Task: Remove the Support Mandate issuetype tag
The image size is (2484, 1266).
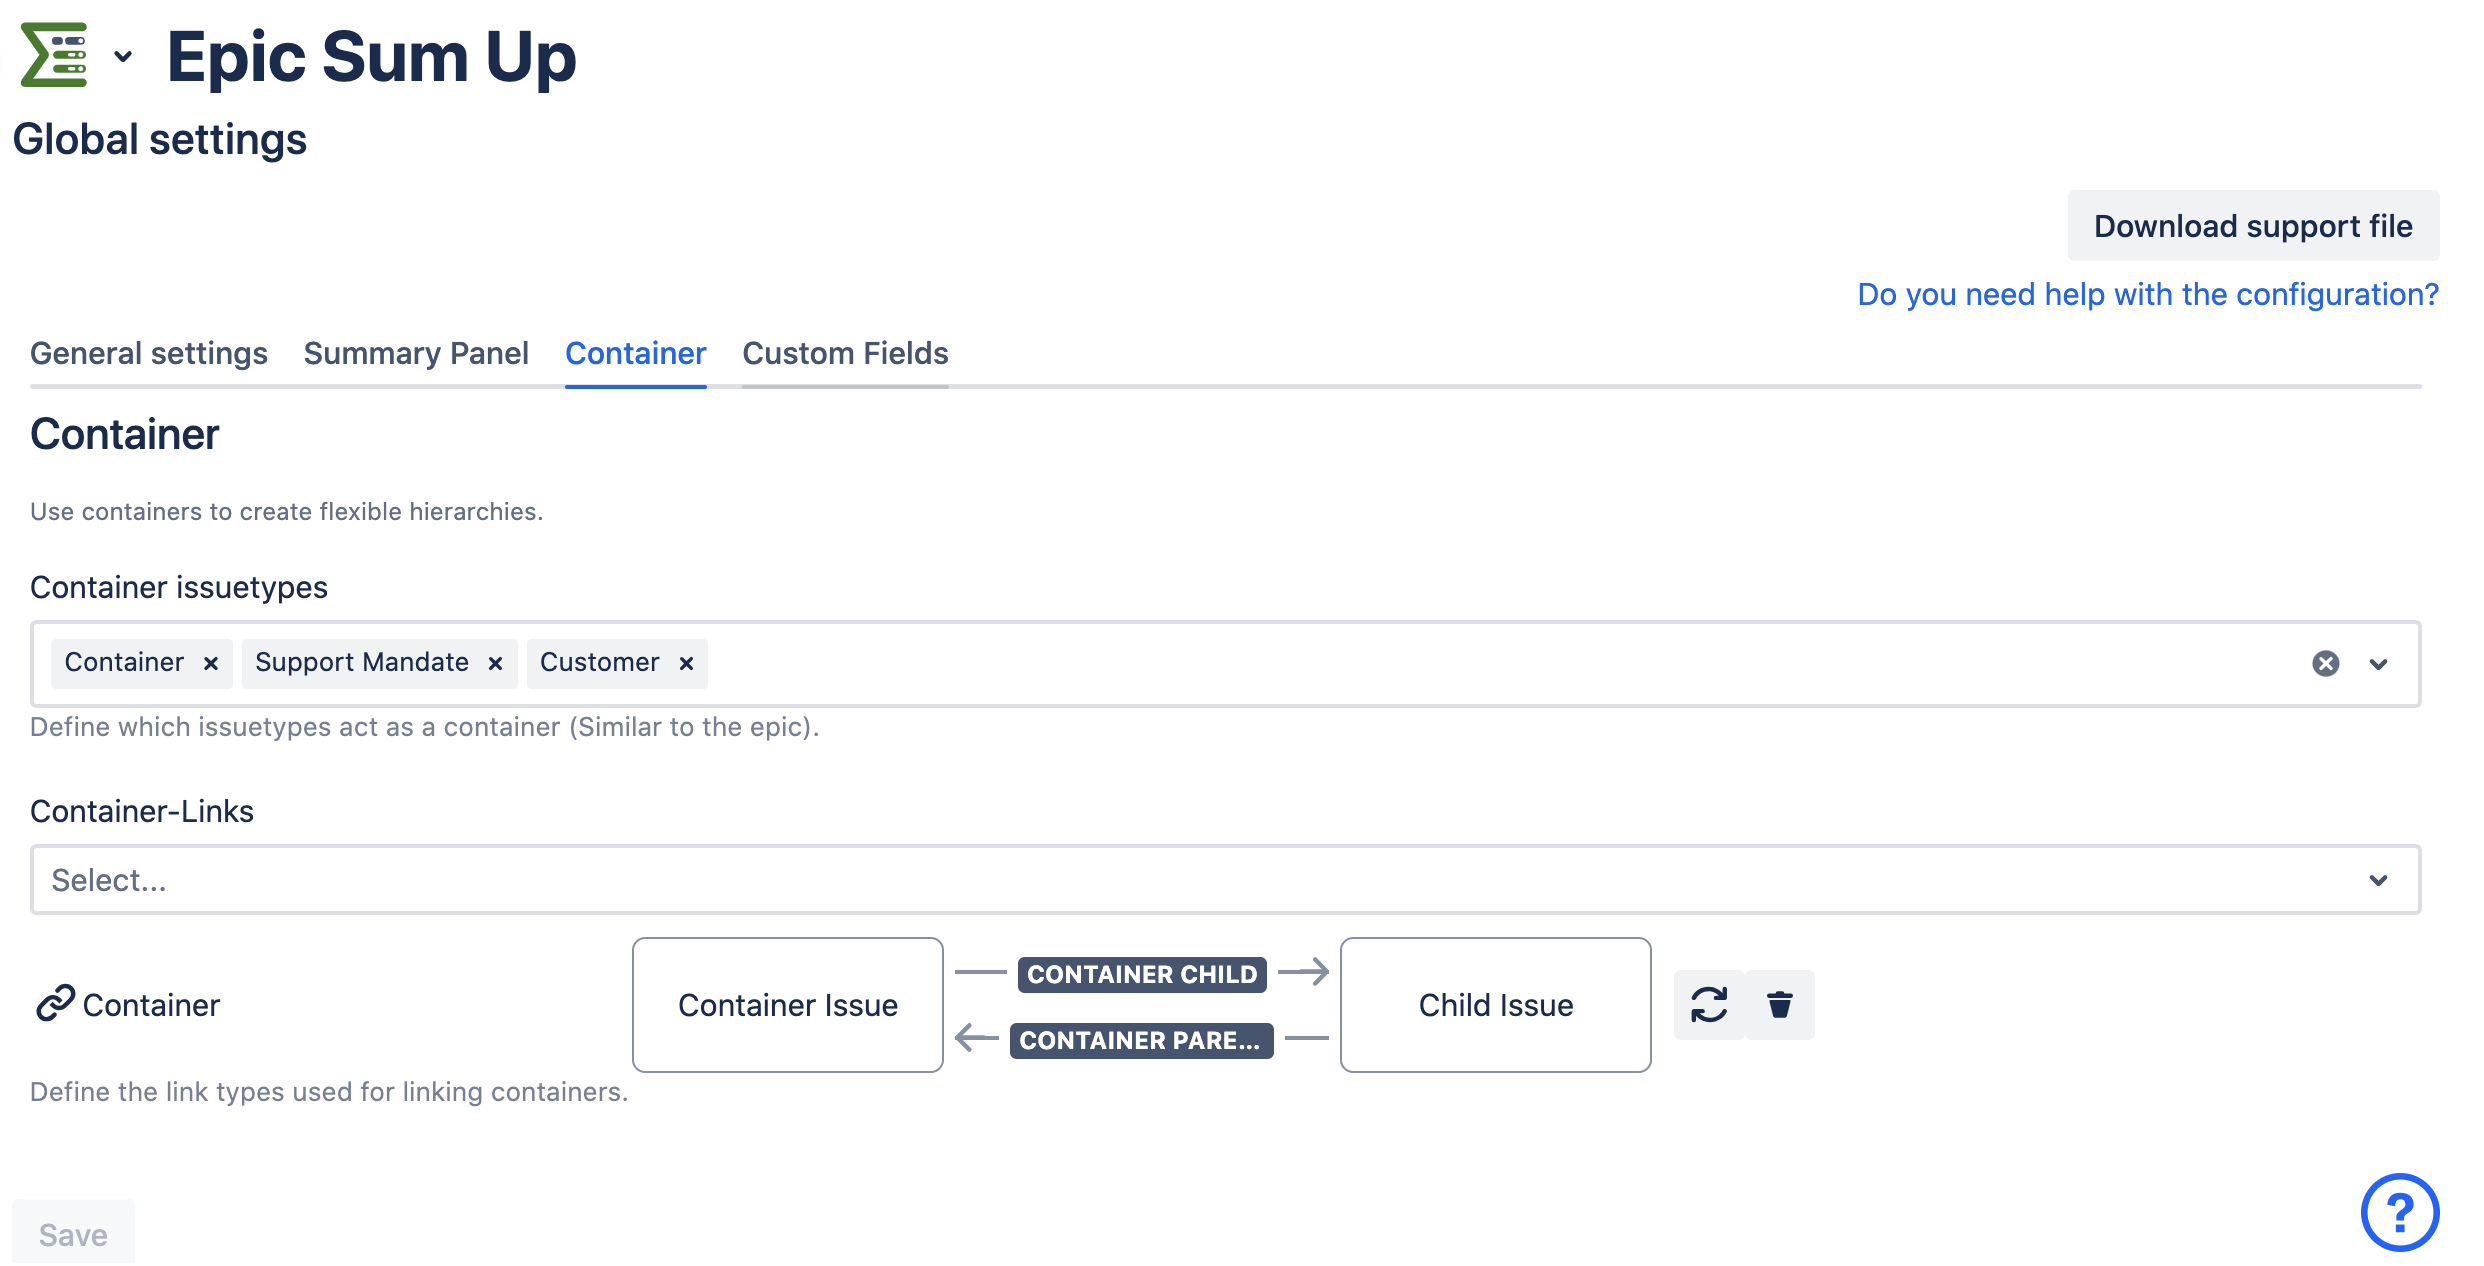Action: [x=495, y=664]
